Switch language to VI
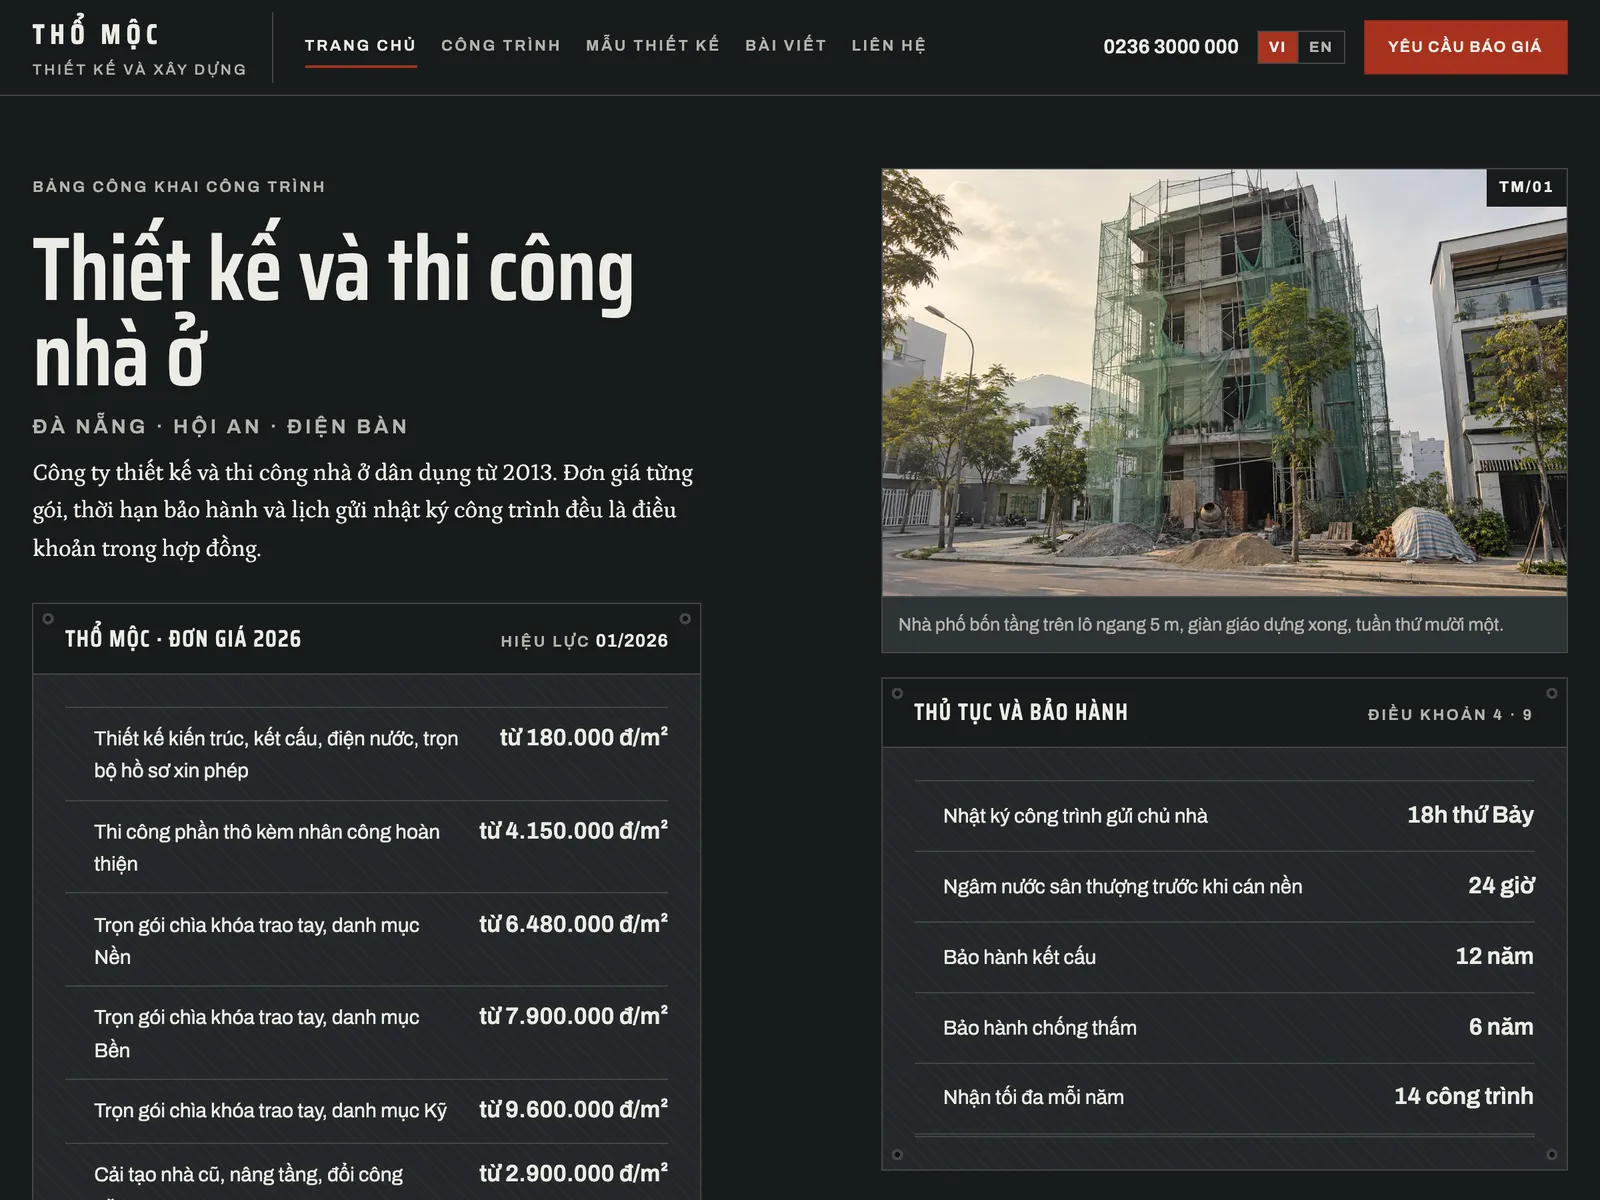Image resolution: width=1600 pixels, height=1200 pixels. pos(1277,47)
